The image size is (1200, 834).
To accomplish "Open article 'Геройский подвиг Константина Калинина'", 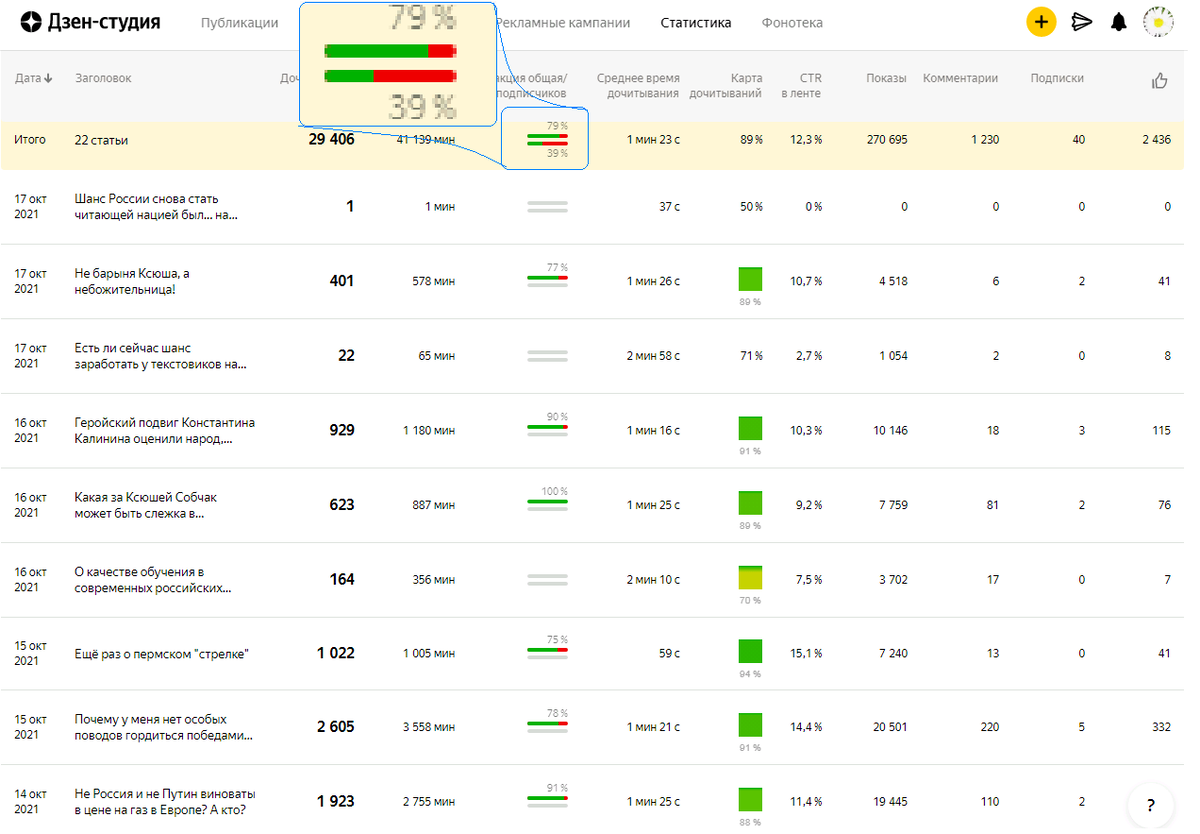I will point(165,430).
